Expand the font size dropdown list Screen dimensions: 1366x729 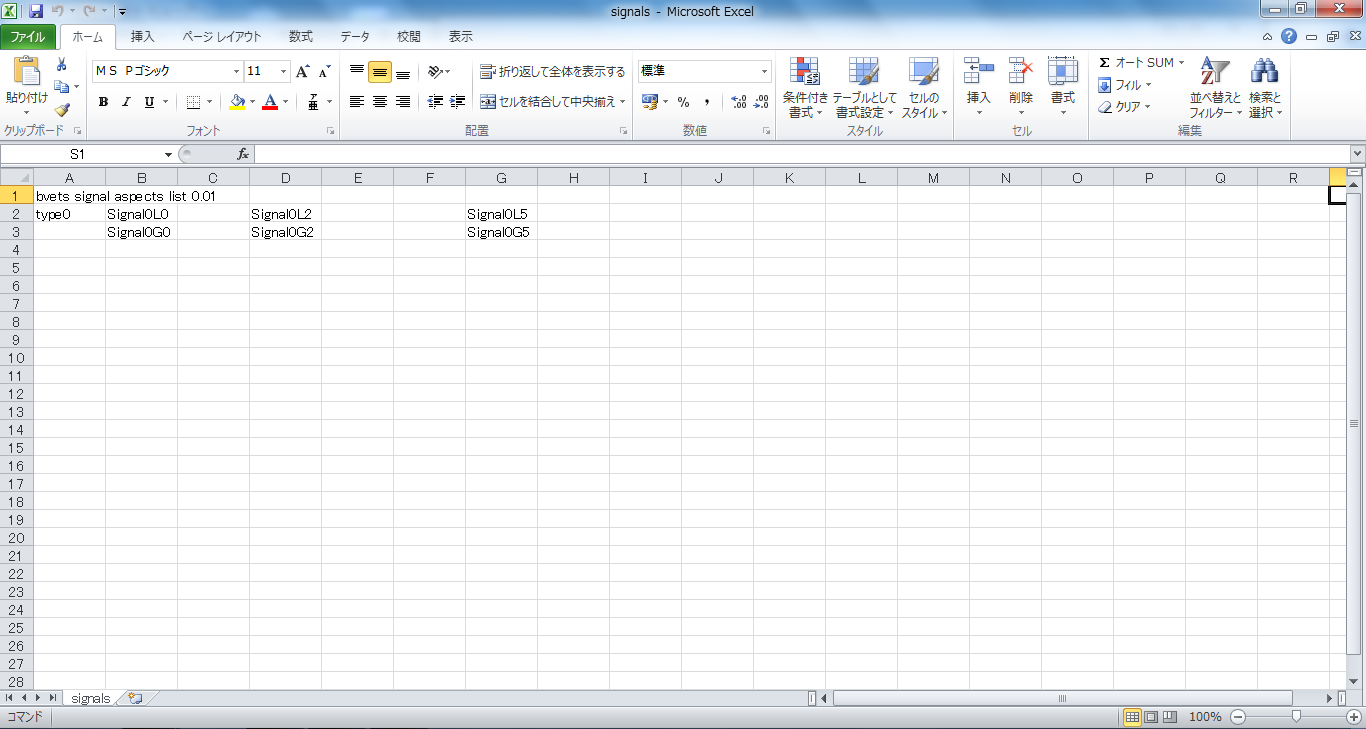[284, 71]
